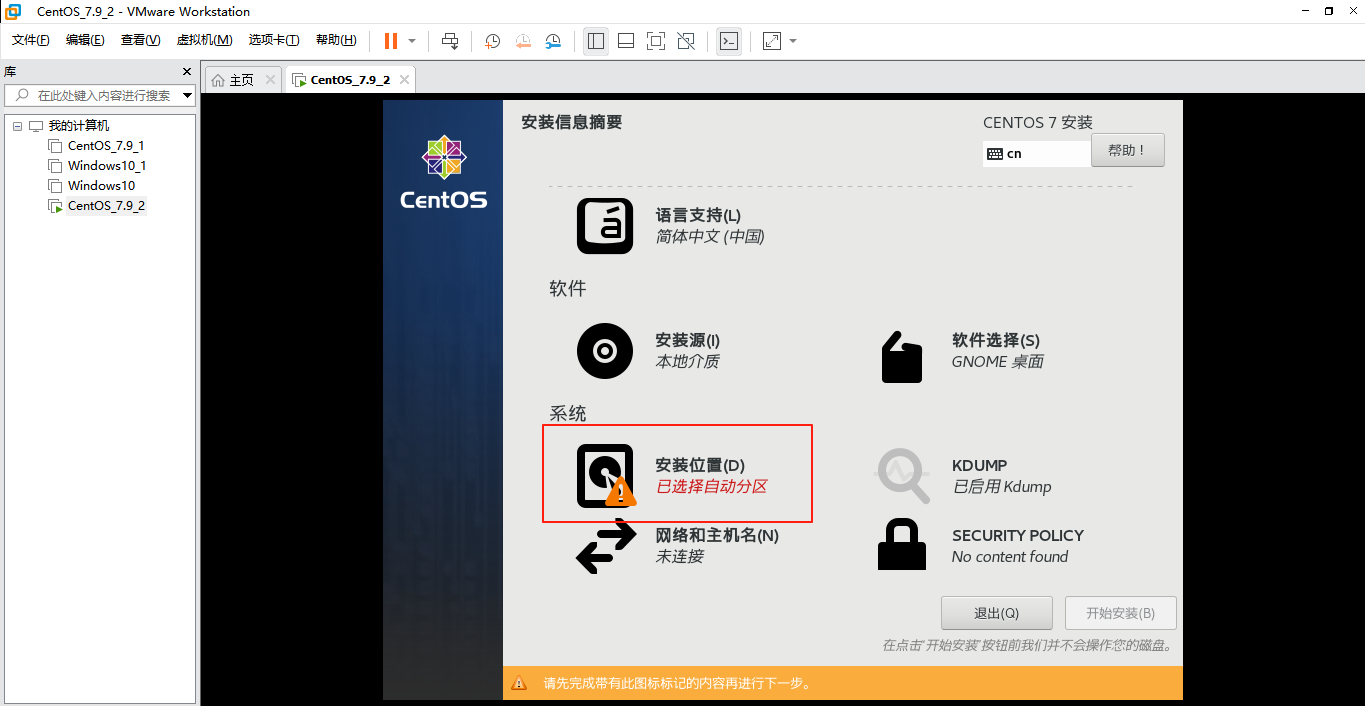This screenshot has height=706, width=1365.
Task: Switch to the 主页 tab
Action: pyautogui.click(x=242, y=80)
